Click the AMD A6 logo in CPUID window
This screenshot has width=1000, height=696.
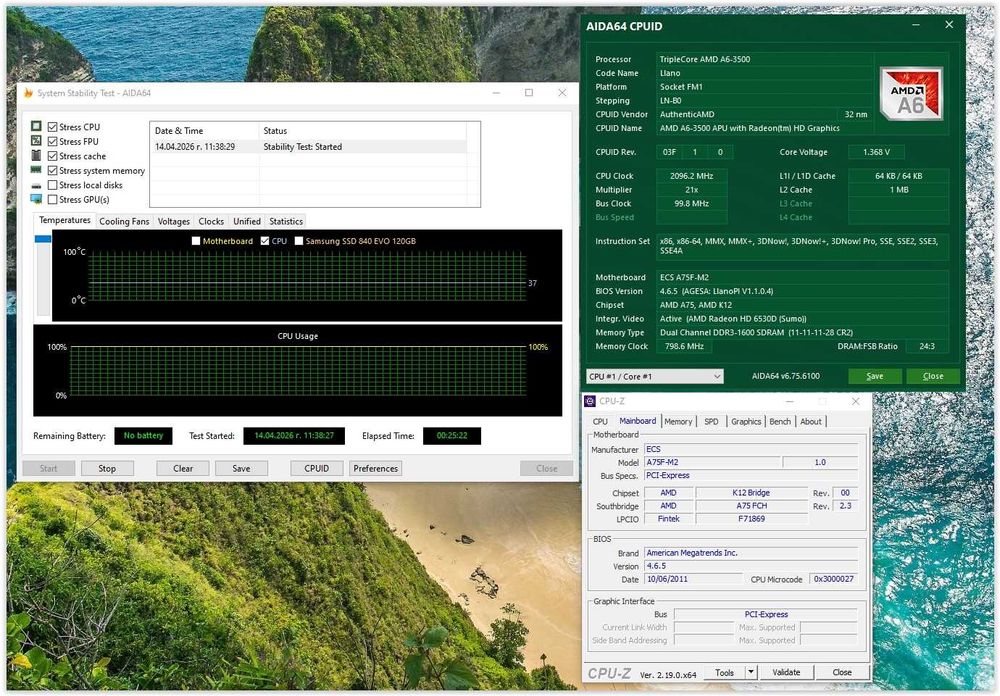[x=911, y=95]
